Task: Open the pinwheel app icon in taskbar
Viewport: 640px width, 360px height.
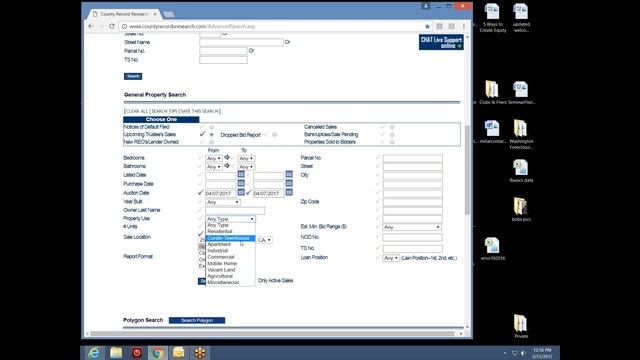Action: (200, 353)
